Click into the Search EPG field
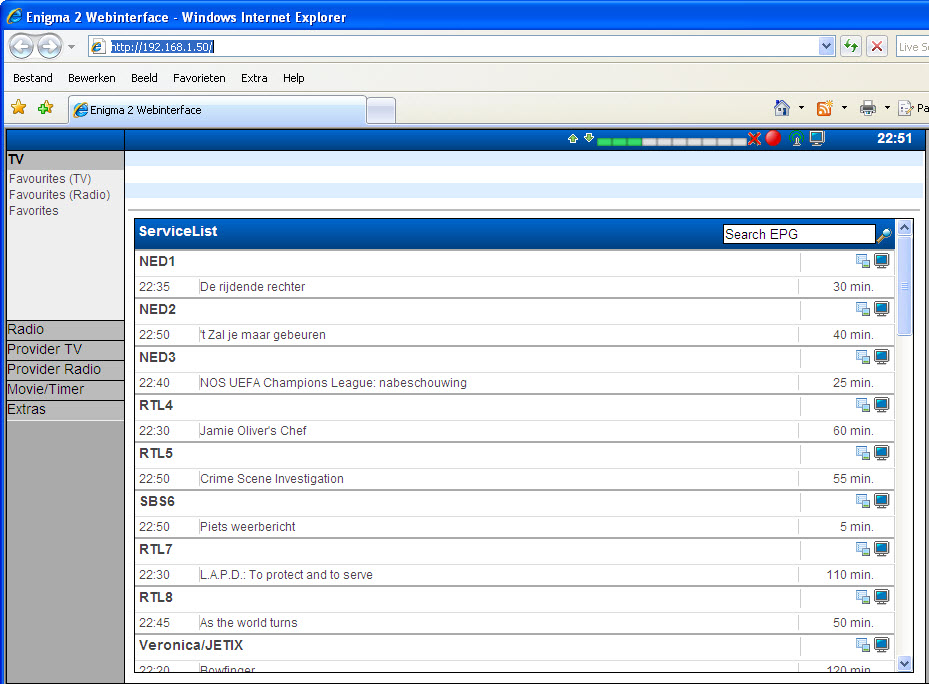 pos(799,234)
